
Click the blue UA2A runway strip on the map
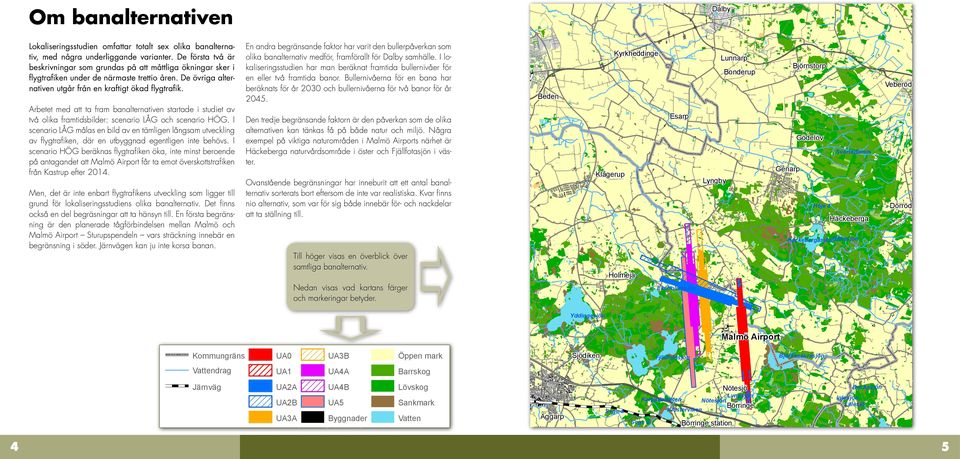(704, 290)
